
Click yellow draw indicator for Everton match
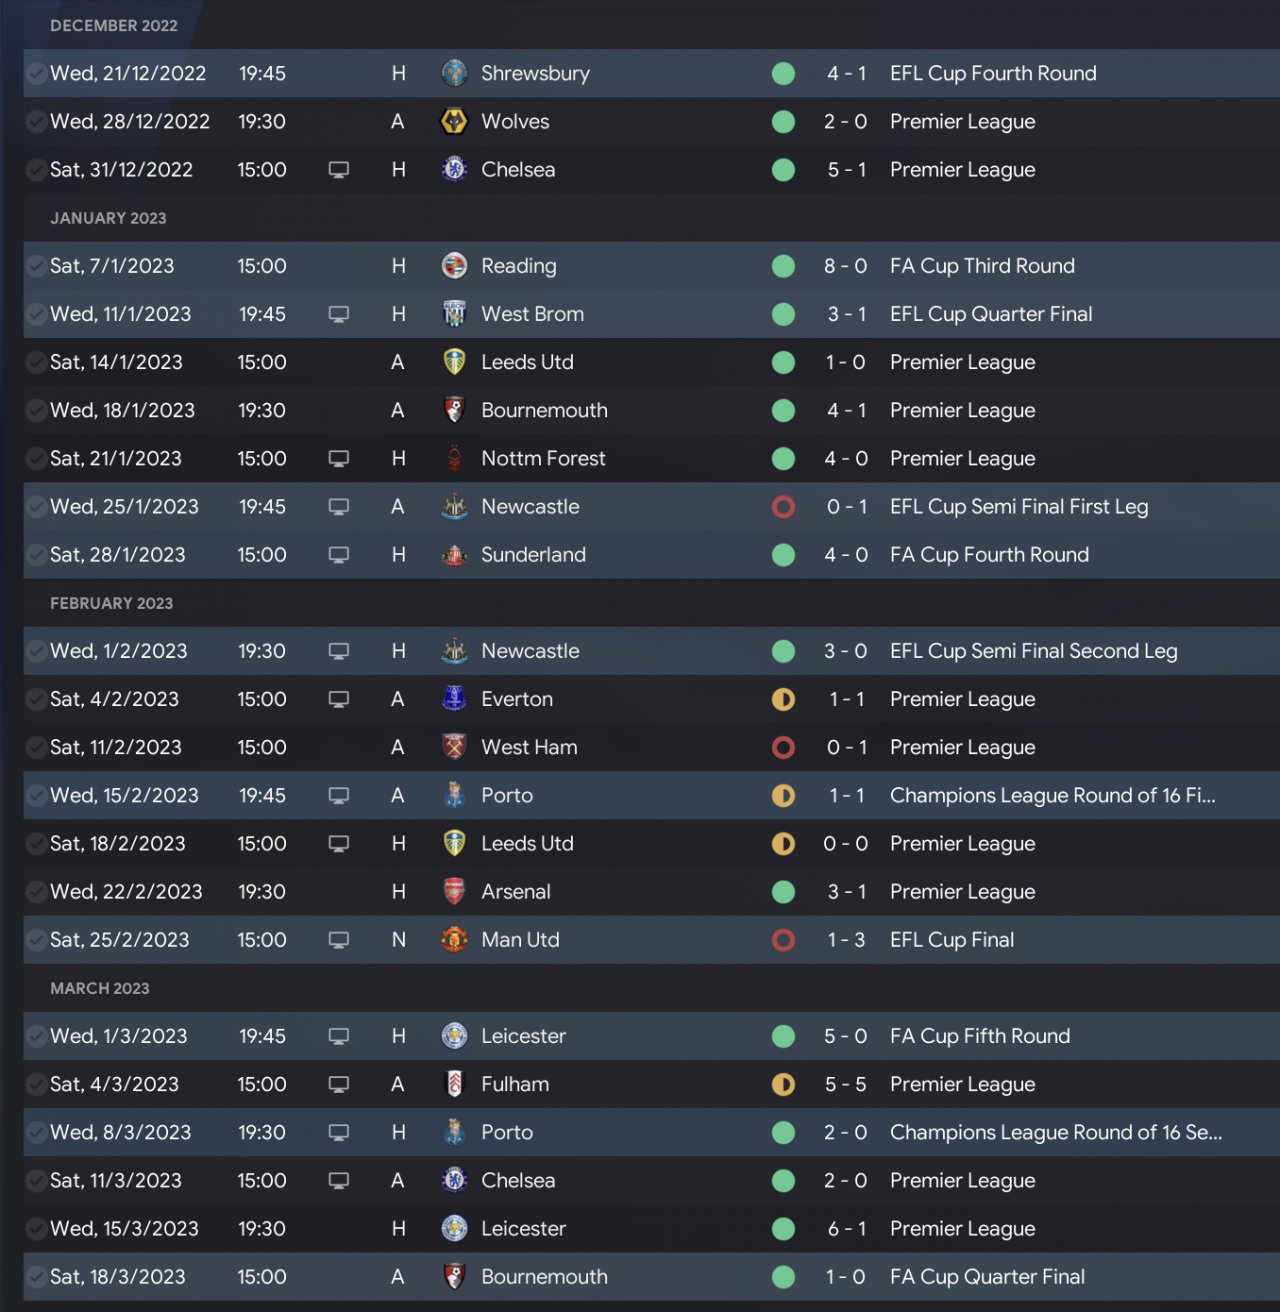[784, 699]
